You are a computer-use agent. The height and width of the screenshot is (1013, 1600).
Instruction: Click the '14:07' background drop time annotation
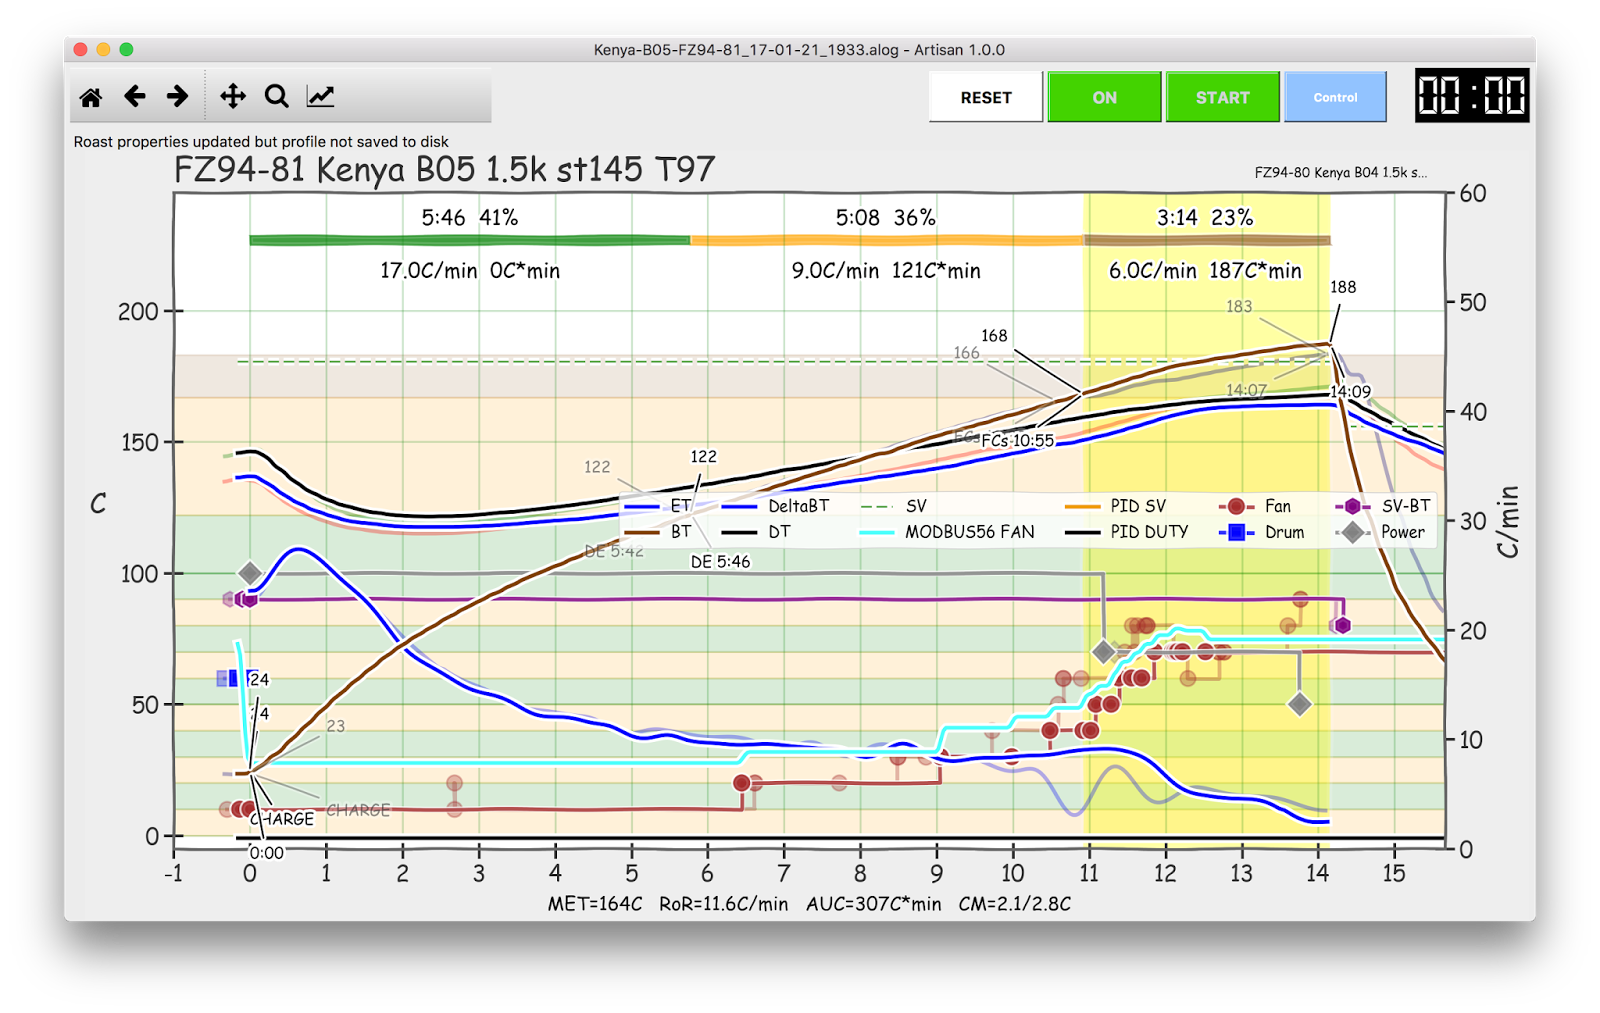tap(1246, 390)
